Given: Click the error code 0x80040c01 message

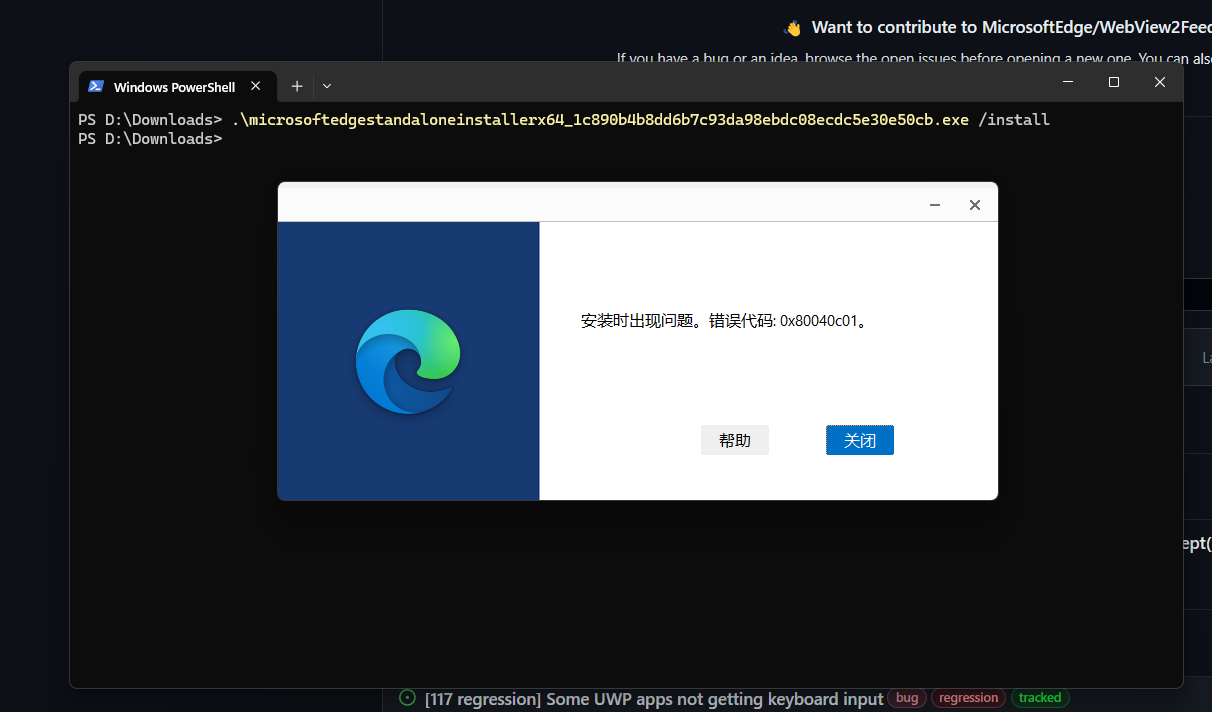Looking at the screenshot, I should (724, 322).
